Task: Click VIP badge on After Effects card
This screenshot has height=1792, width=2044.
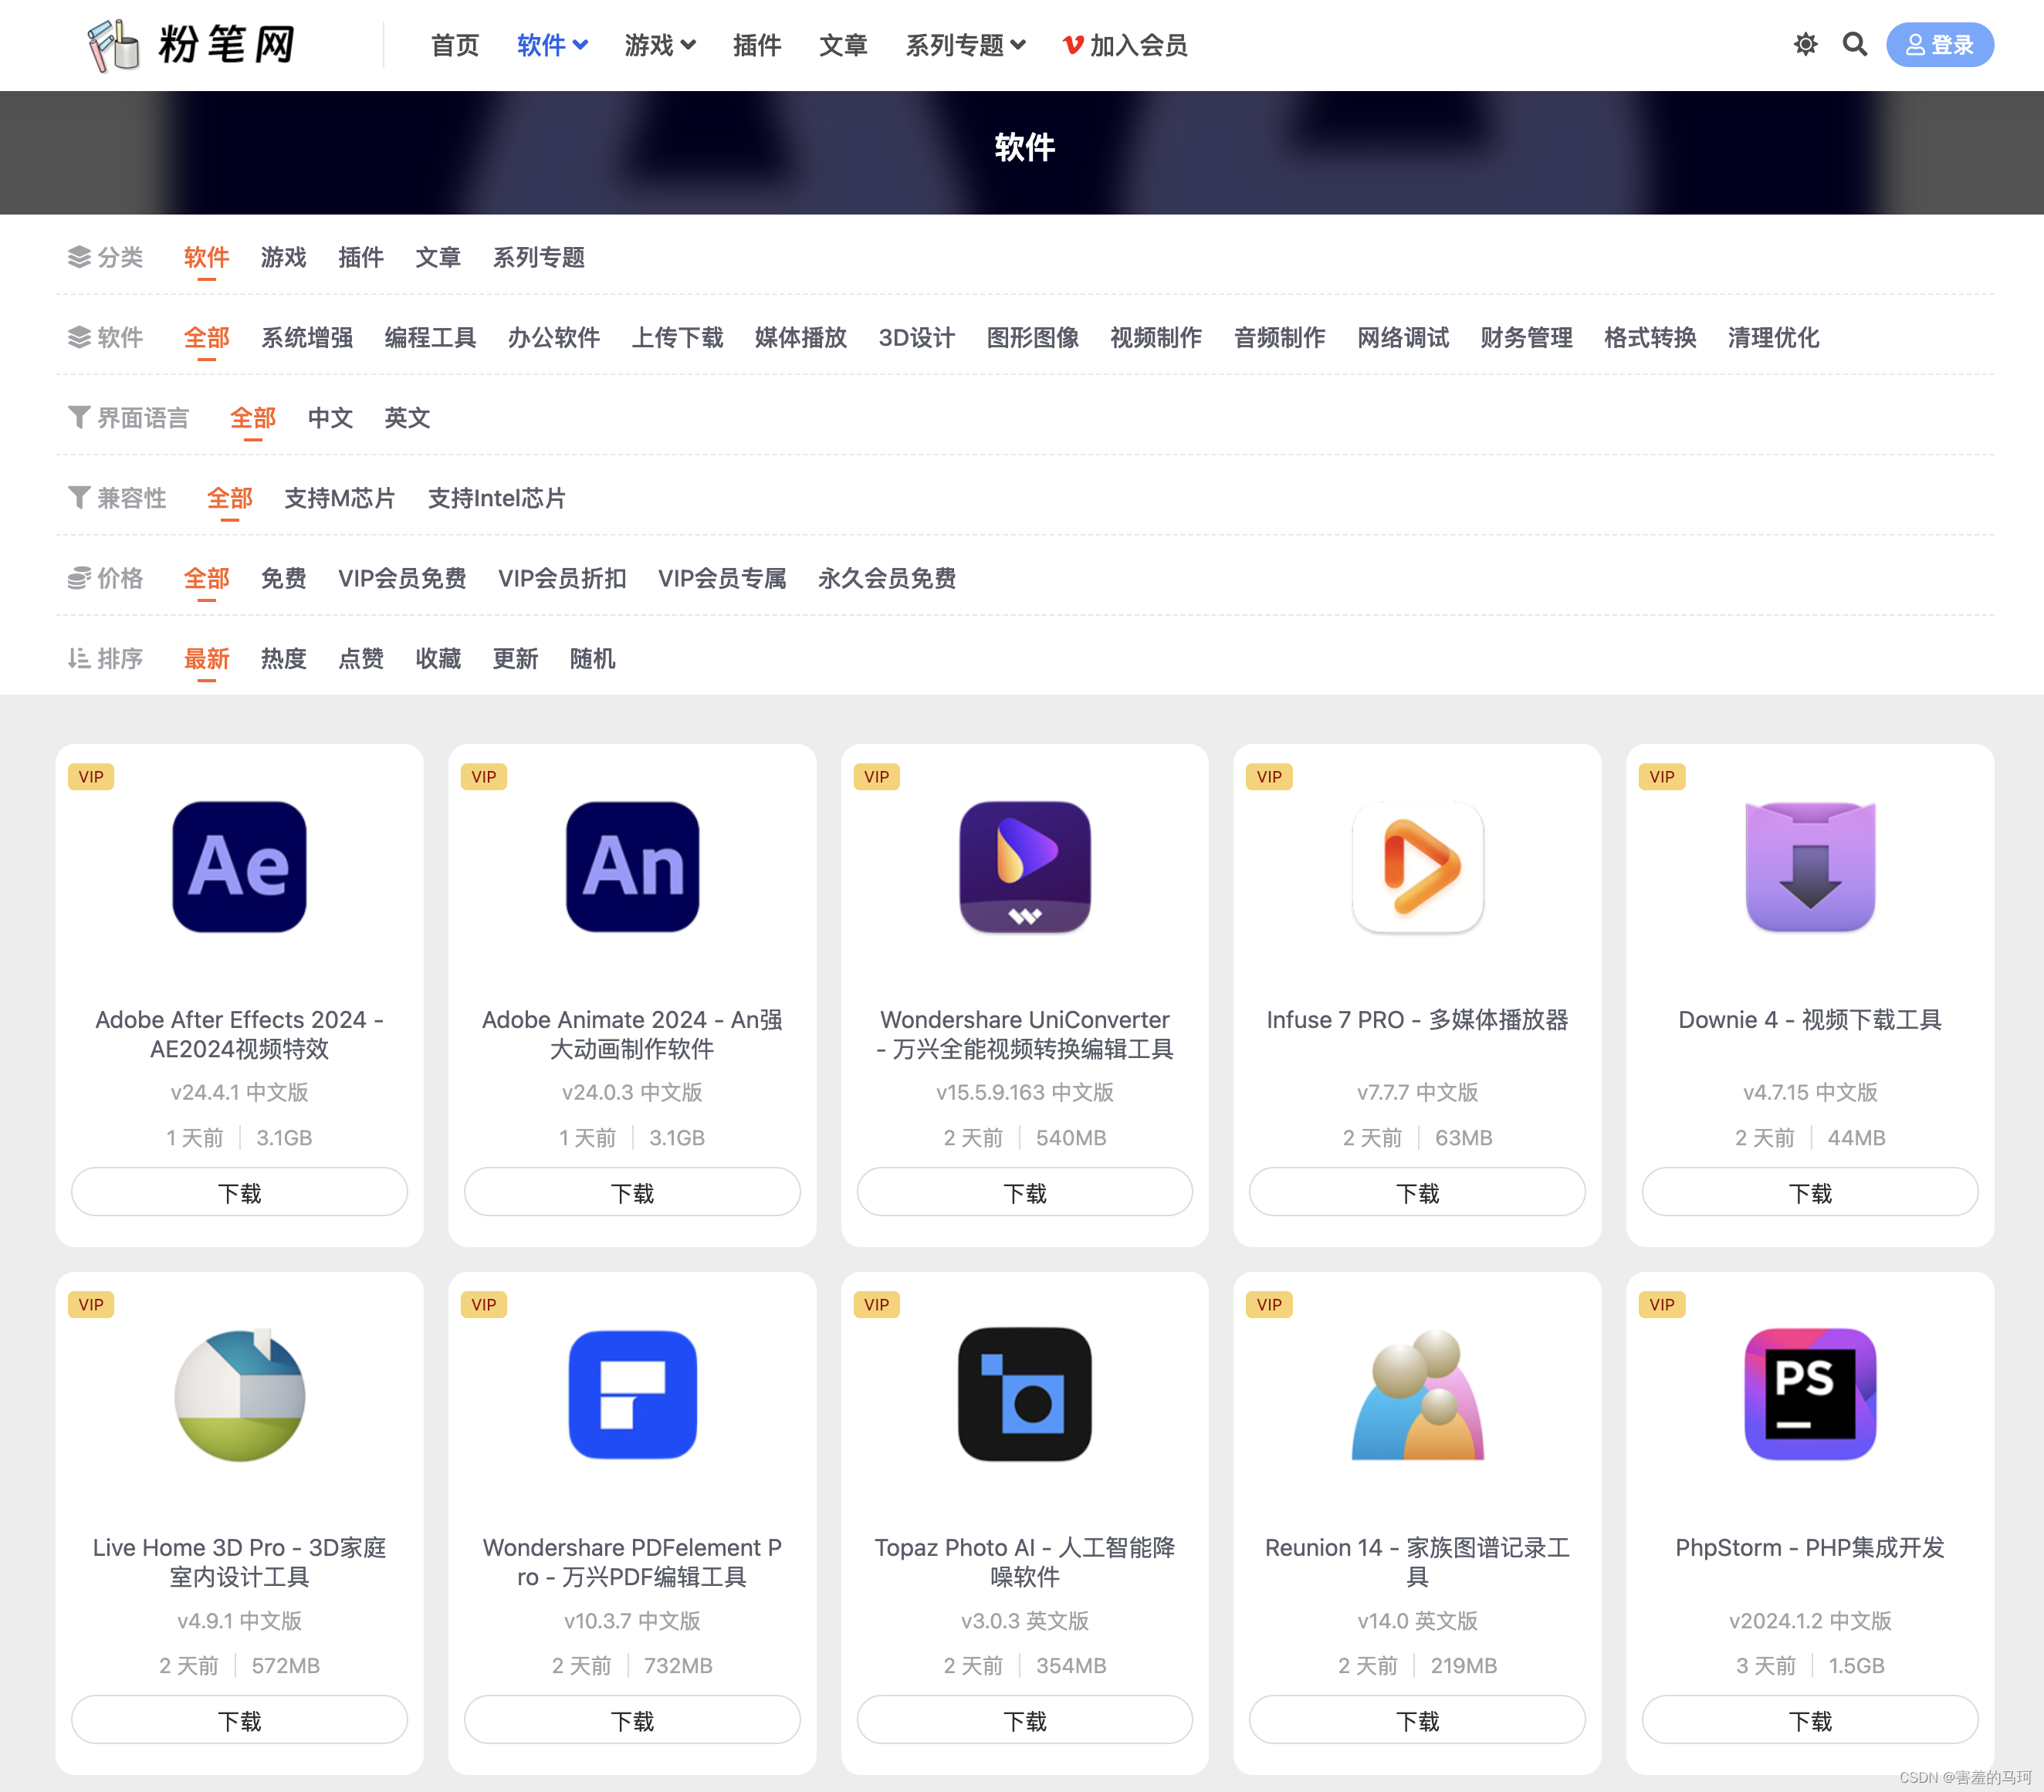Action: tap(91, 777)
